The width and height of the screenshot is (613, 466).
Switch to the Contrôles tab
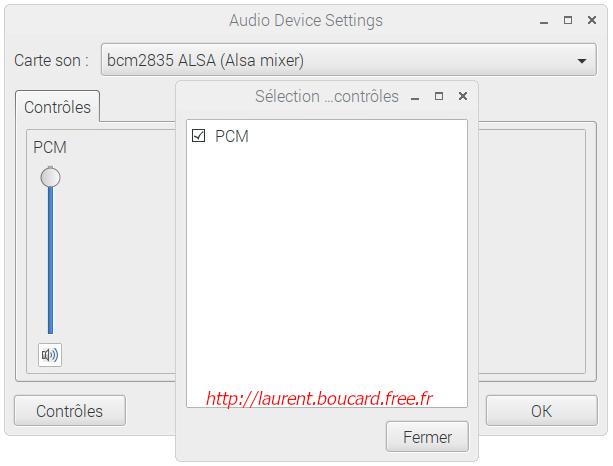coord(57,107)
